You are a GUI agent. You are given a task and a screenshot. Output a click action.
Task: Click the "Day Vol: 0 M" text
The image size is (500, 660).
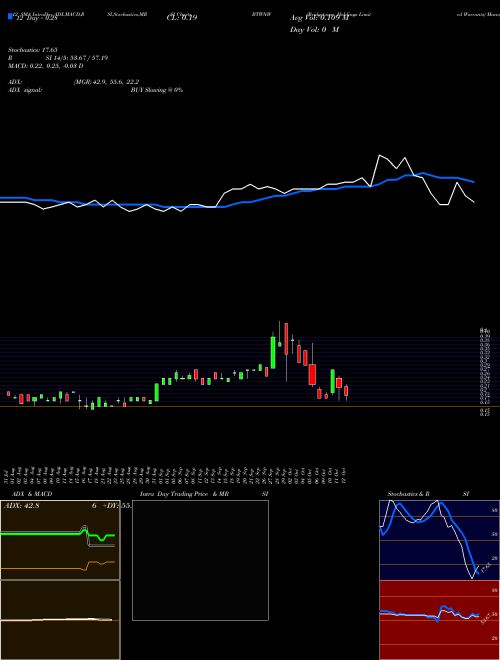(x=314, y=30)
